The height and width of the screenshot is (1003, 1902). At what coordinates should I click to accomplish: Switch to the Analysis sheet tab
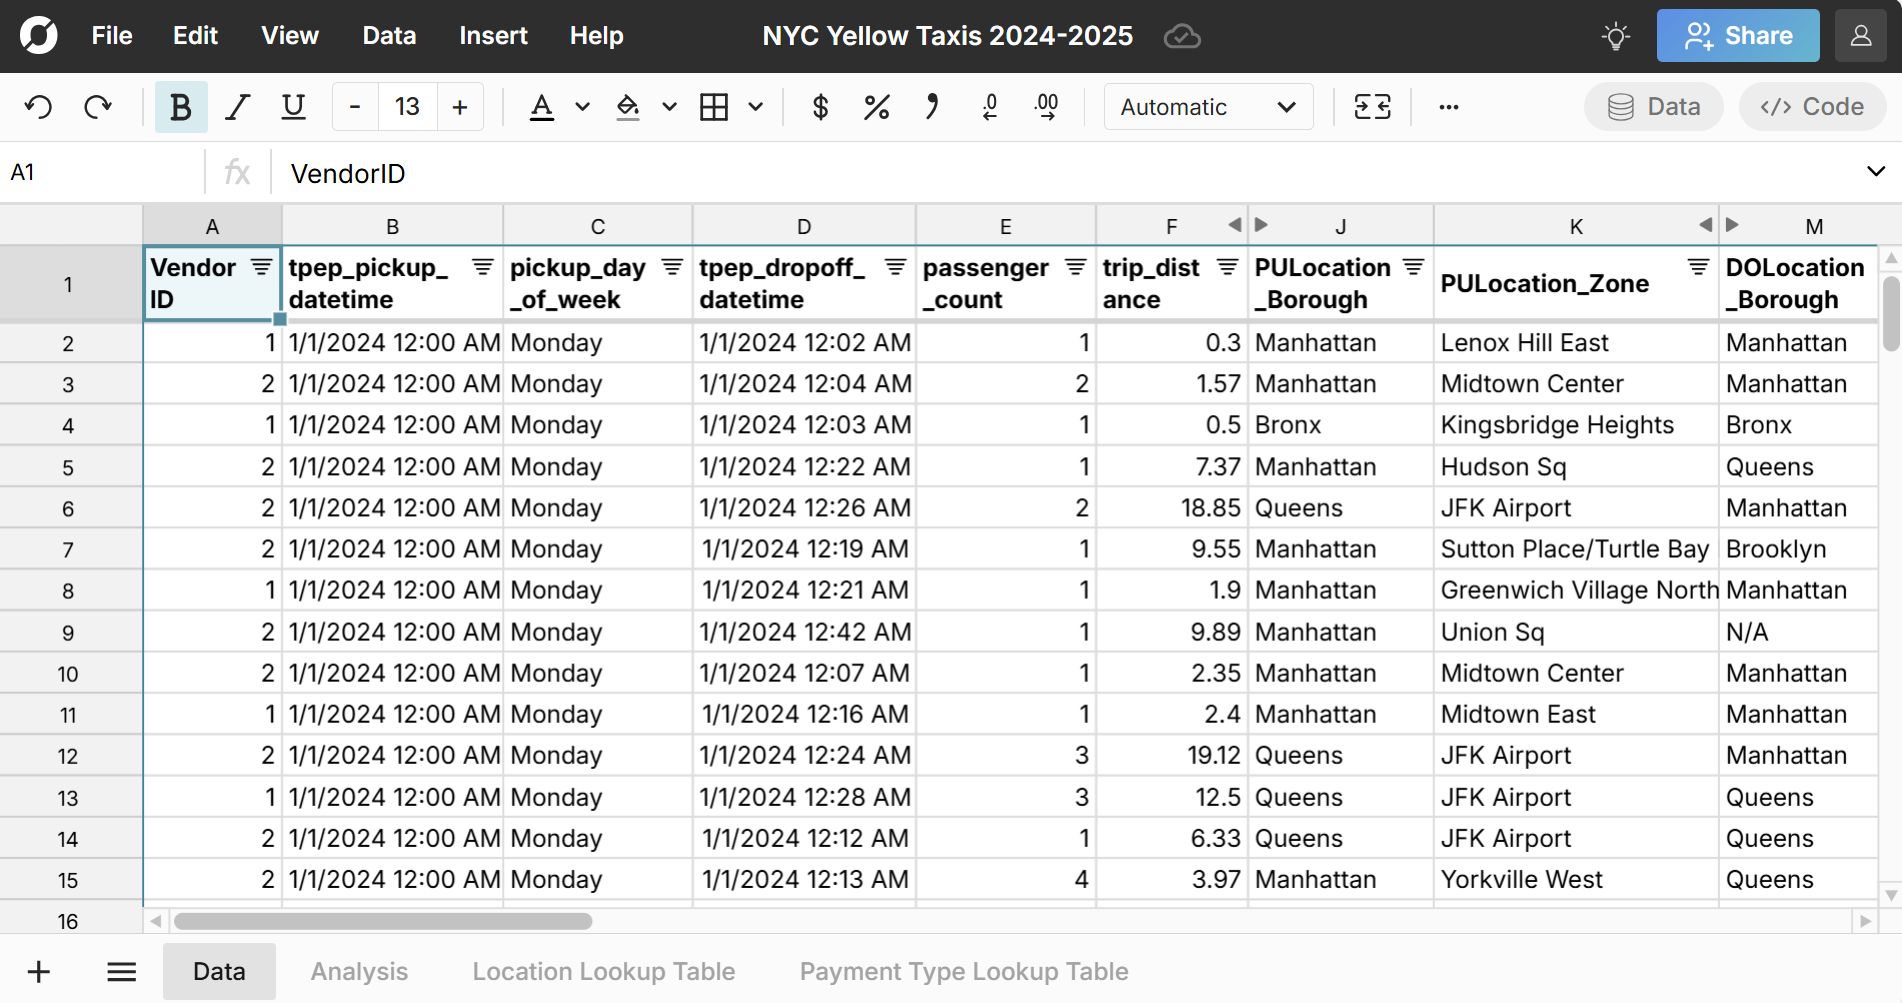pos(358,970)
